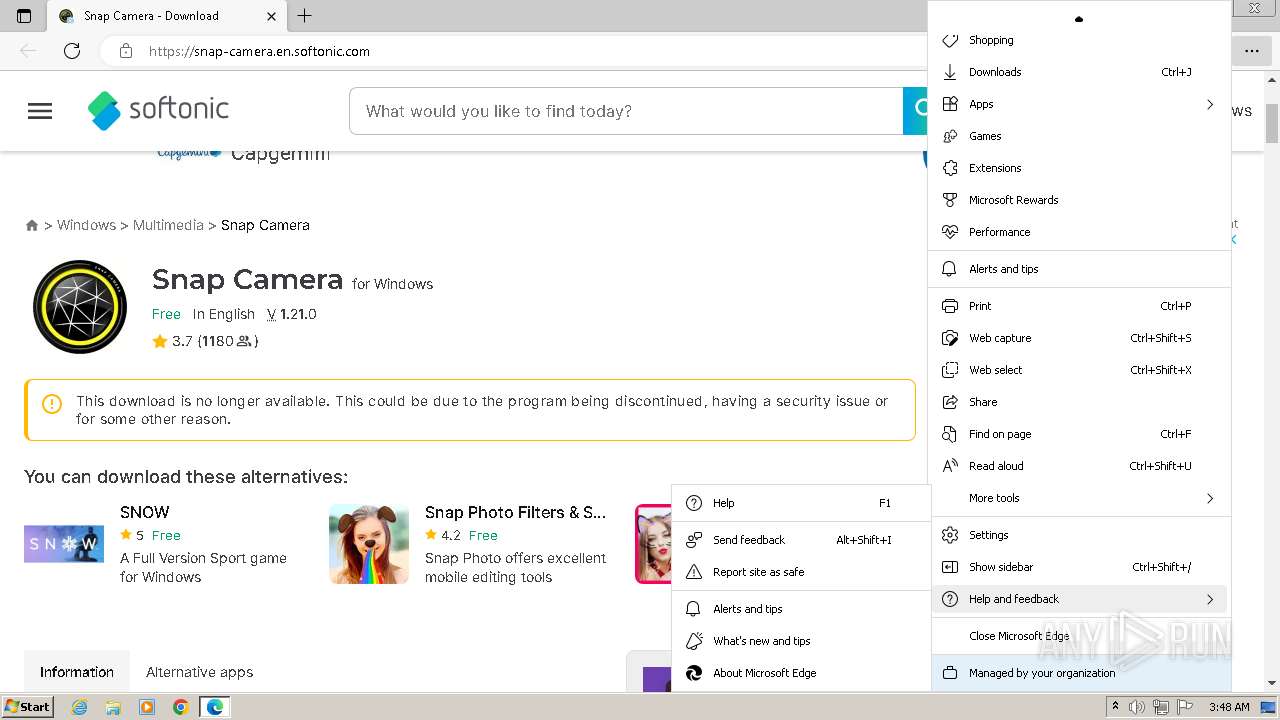The height and width of the screenshot is (720, 1280).
Task: Expand the More tools submenu arrow
Action: [1210, 498]
